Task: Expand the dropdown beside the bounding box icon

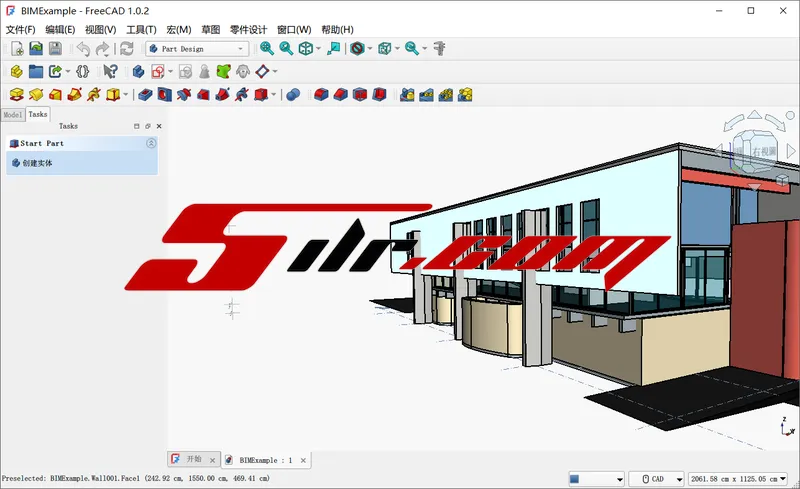Action: pos(397,48)
